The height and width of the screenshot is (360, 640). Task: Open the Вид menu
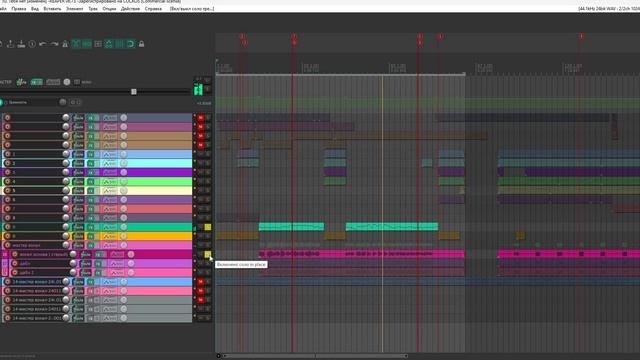point(35,9)
